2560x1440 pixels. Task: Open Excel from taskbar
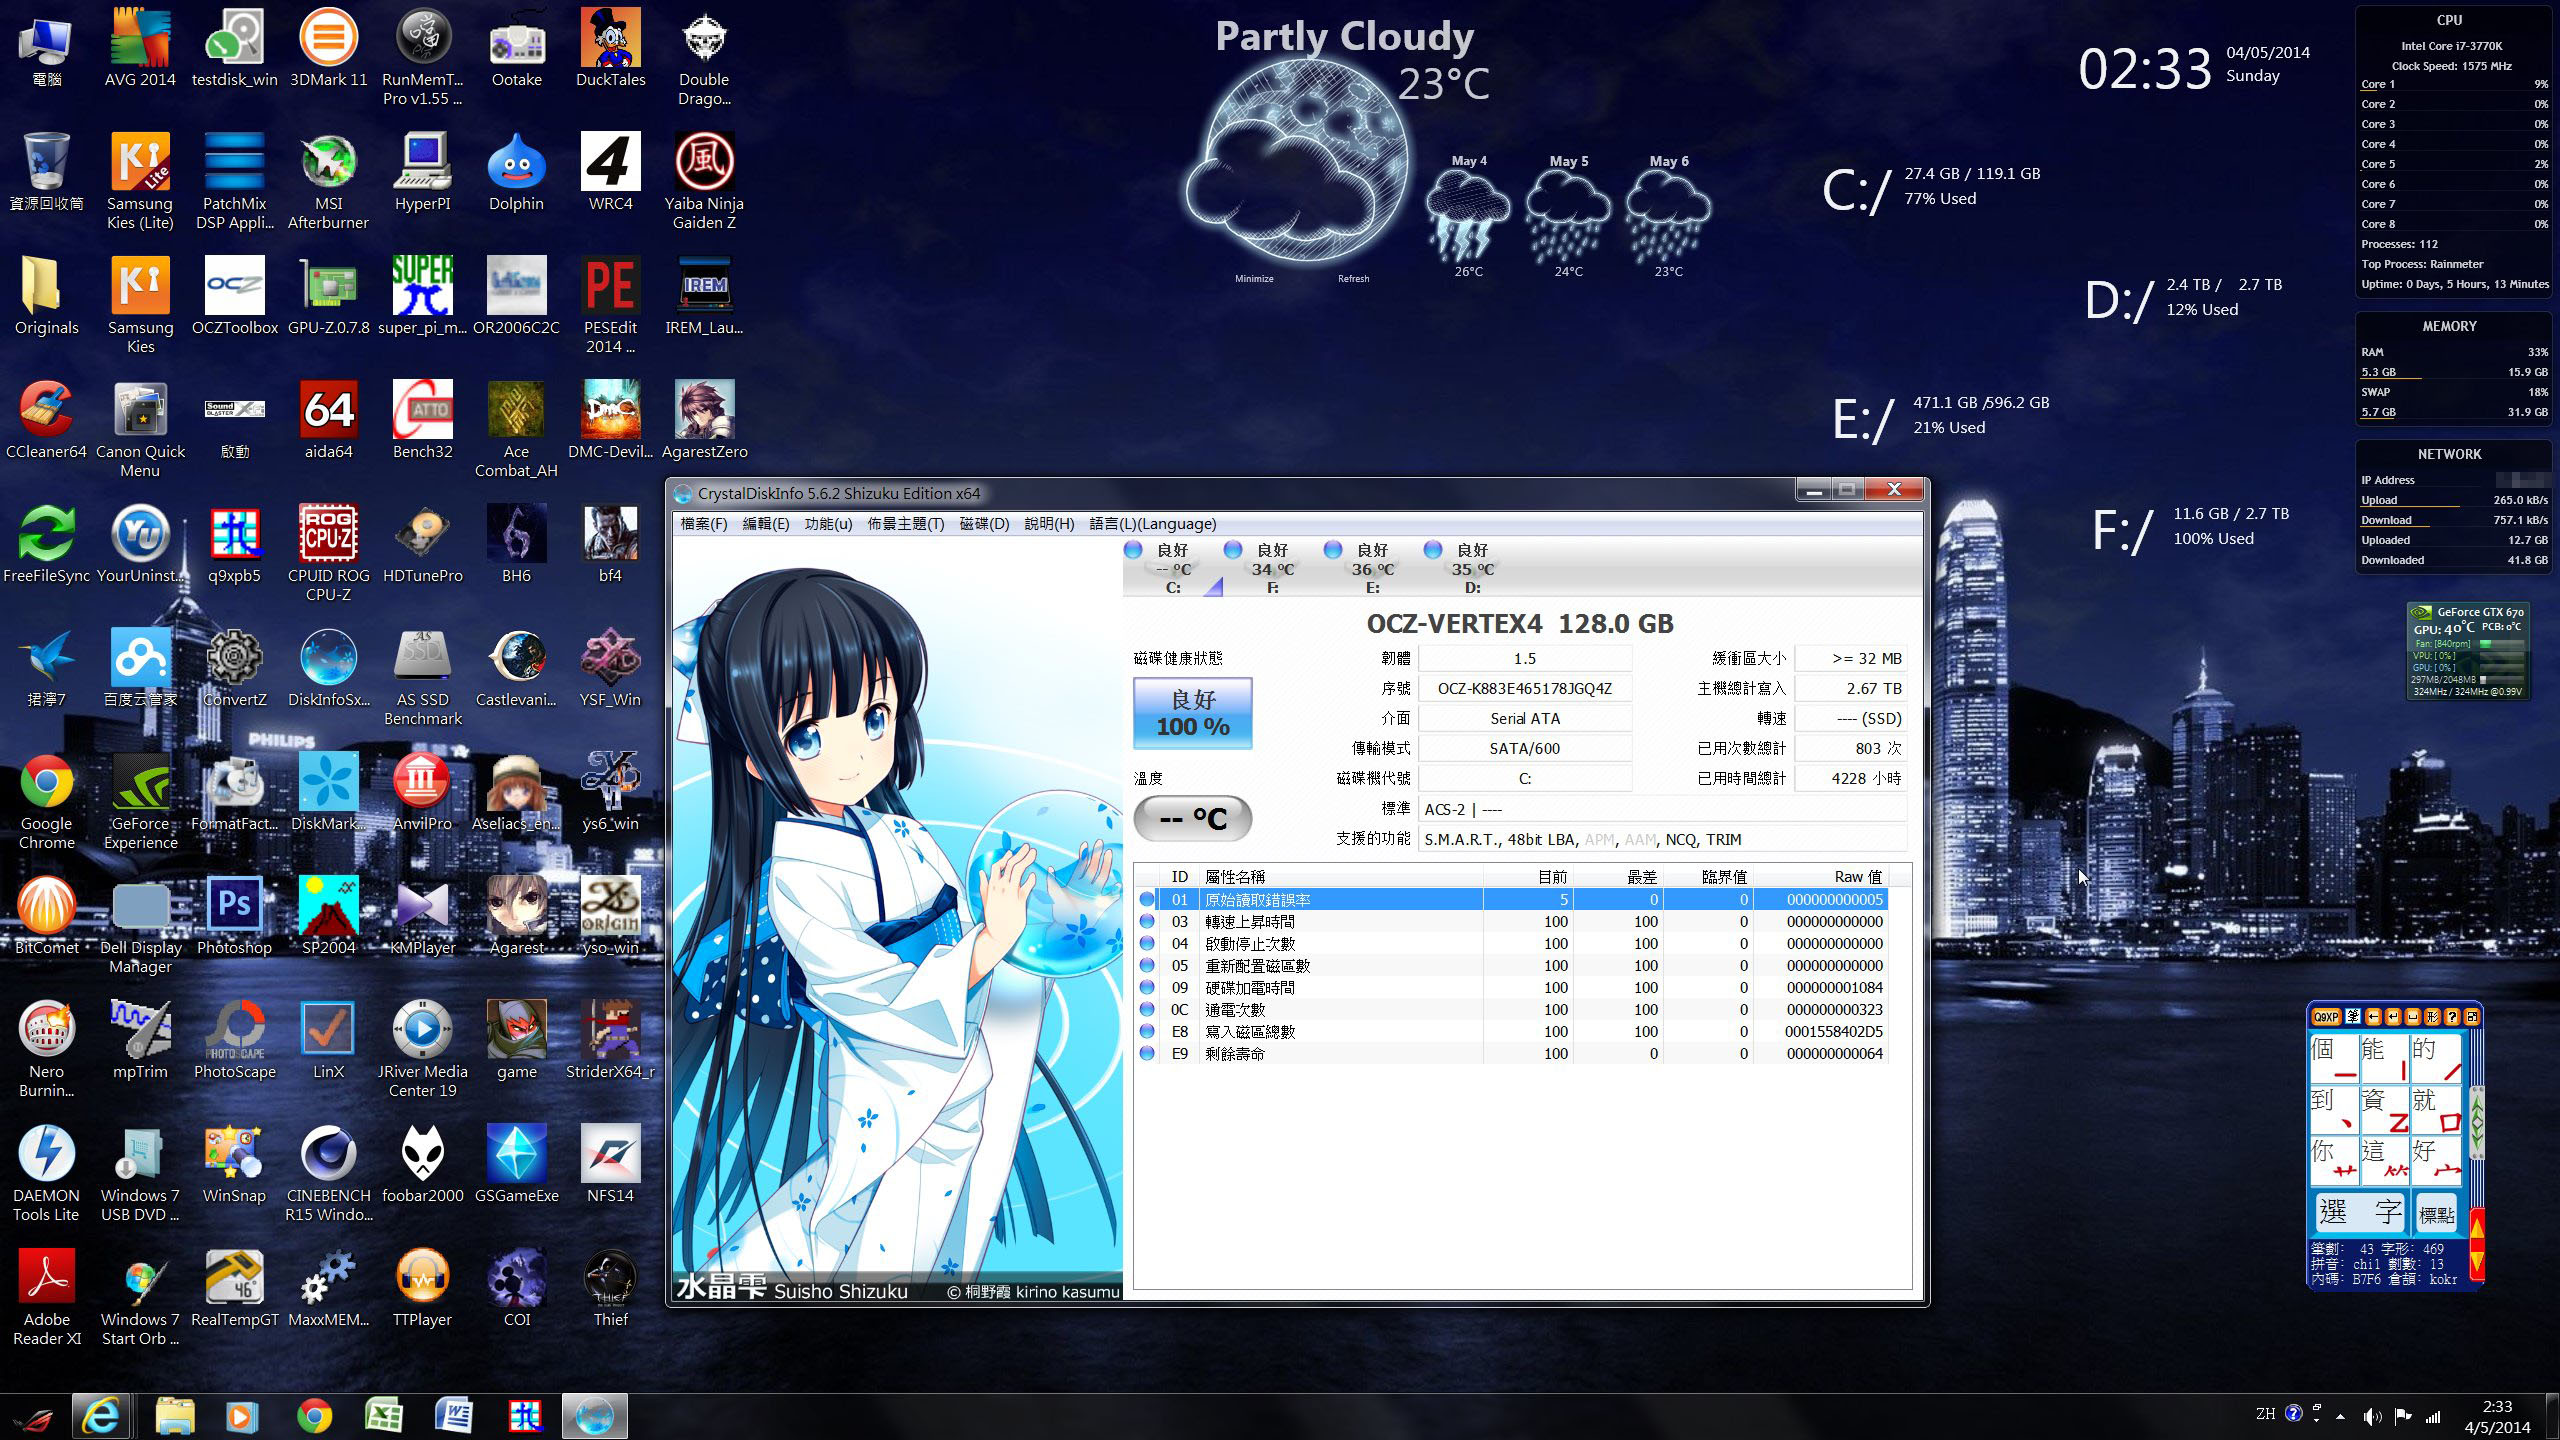(384, 1416)
